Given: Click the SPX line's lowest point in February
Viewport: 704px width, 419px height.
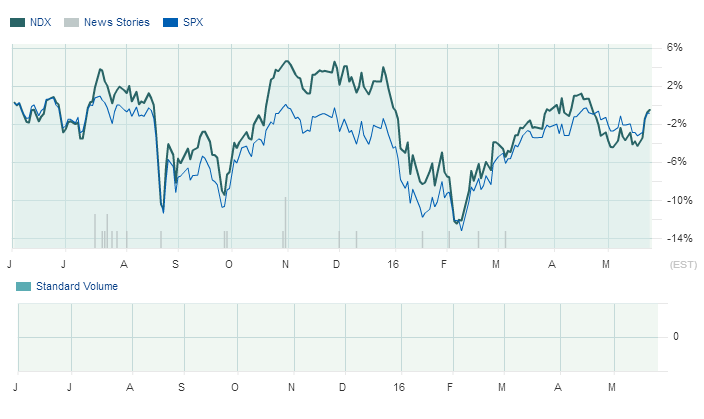Looking at the screenshot, I should coord(461,230).
